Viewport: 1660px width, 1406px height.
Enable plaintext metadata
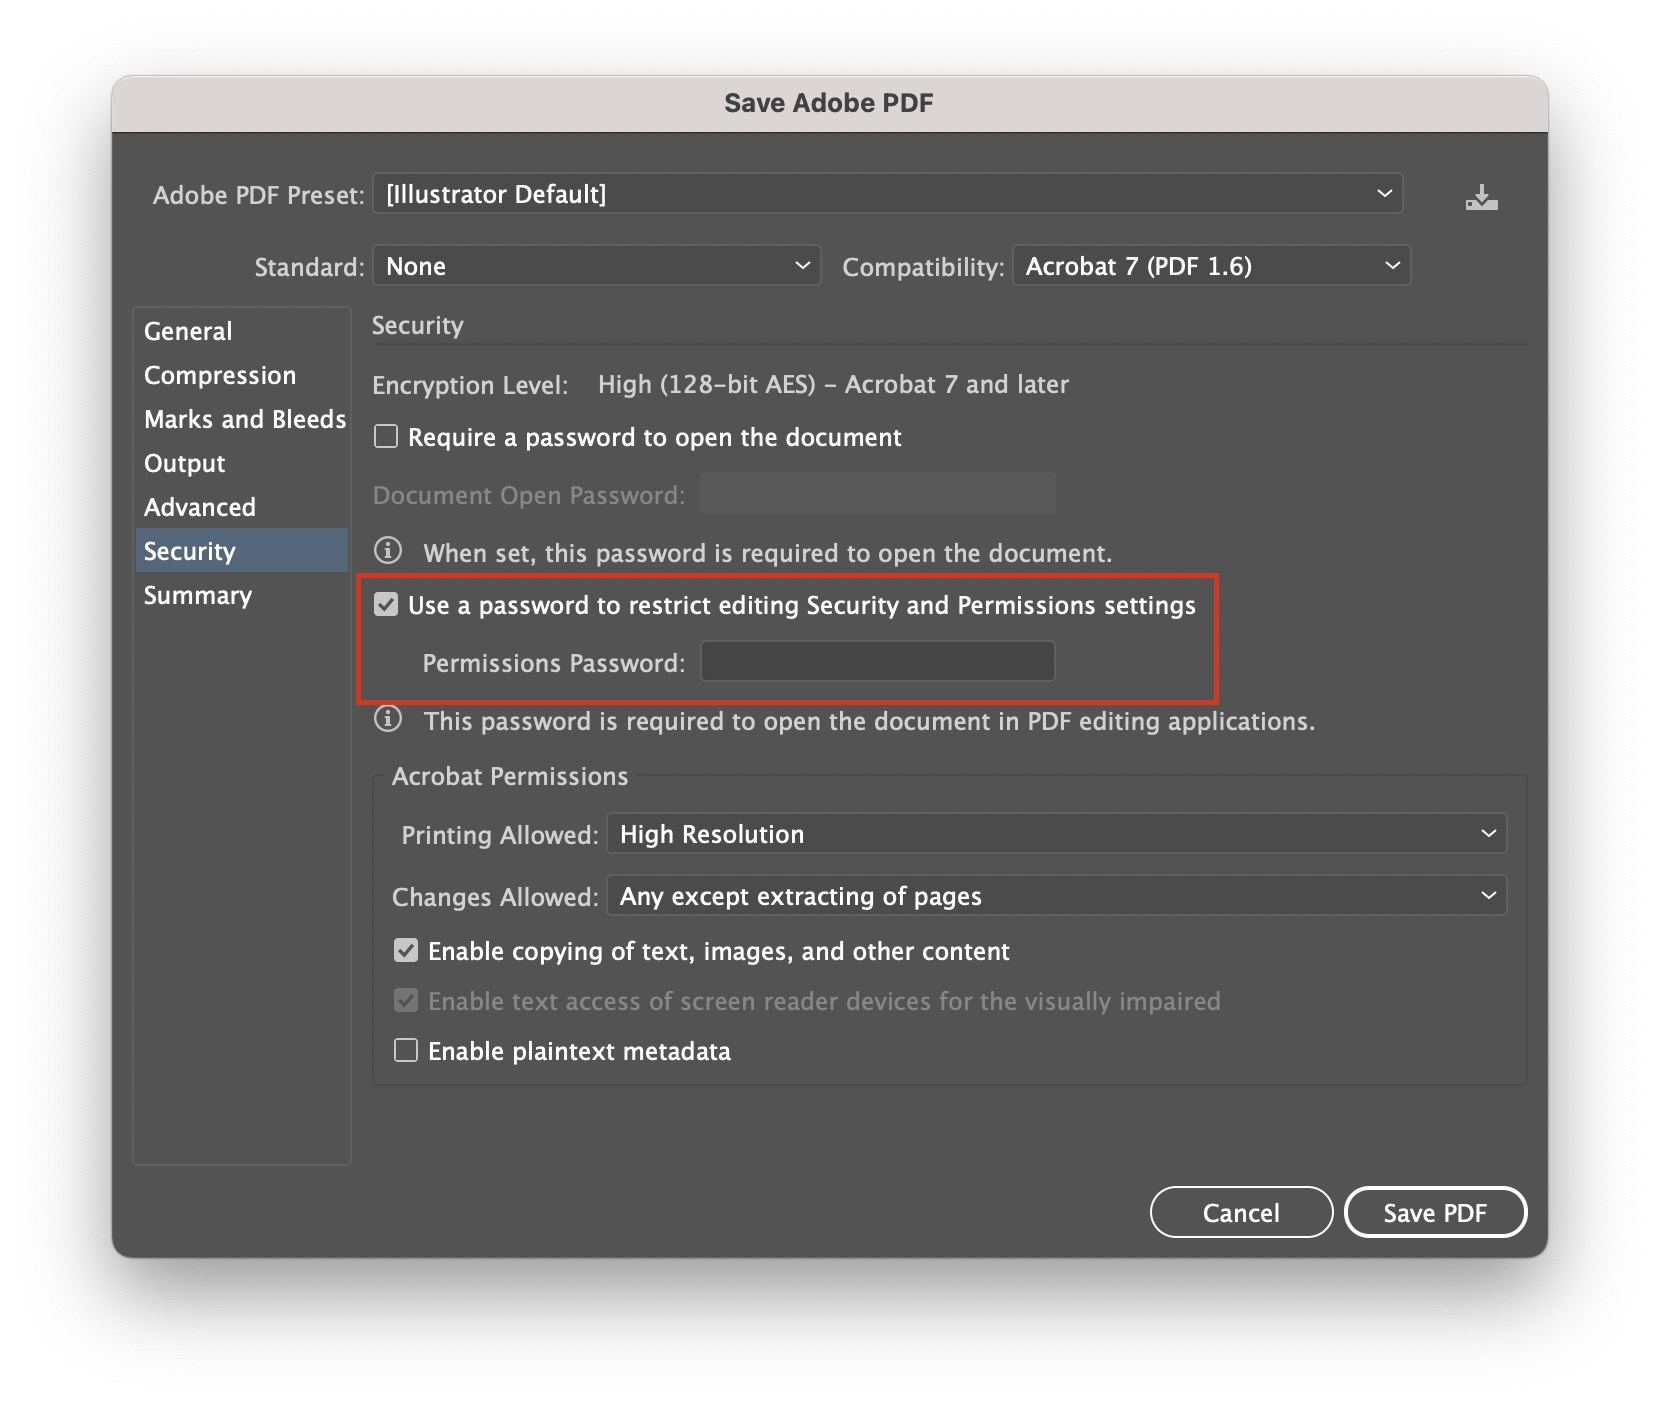(x=405, y=1050)
